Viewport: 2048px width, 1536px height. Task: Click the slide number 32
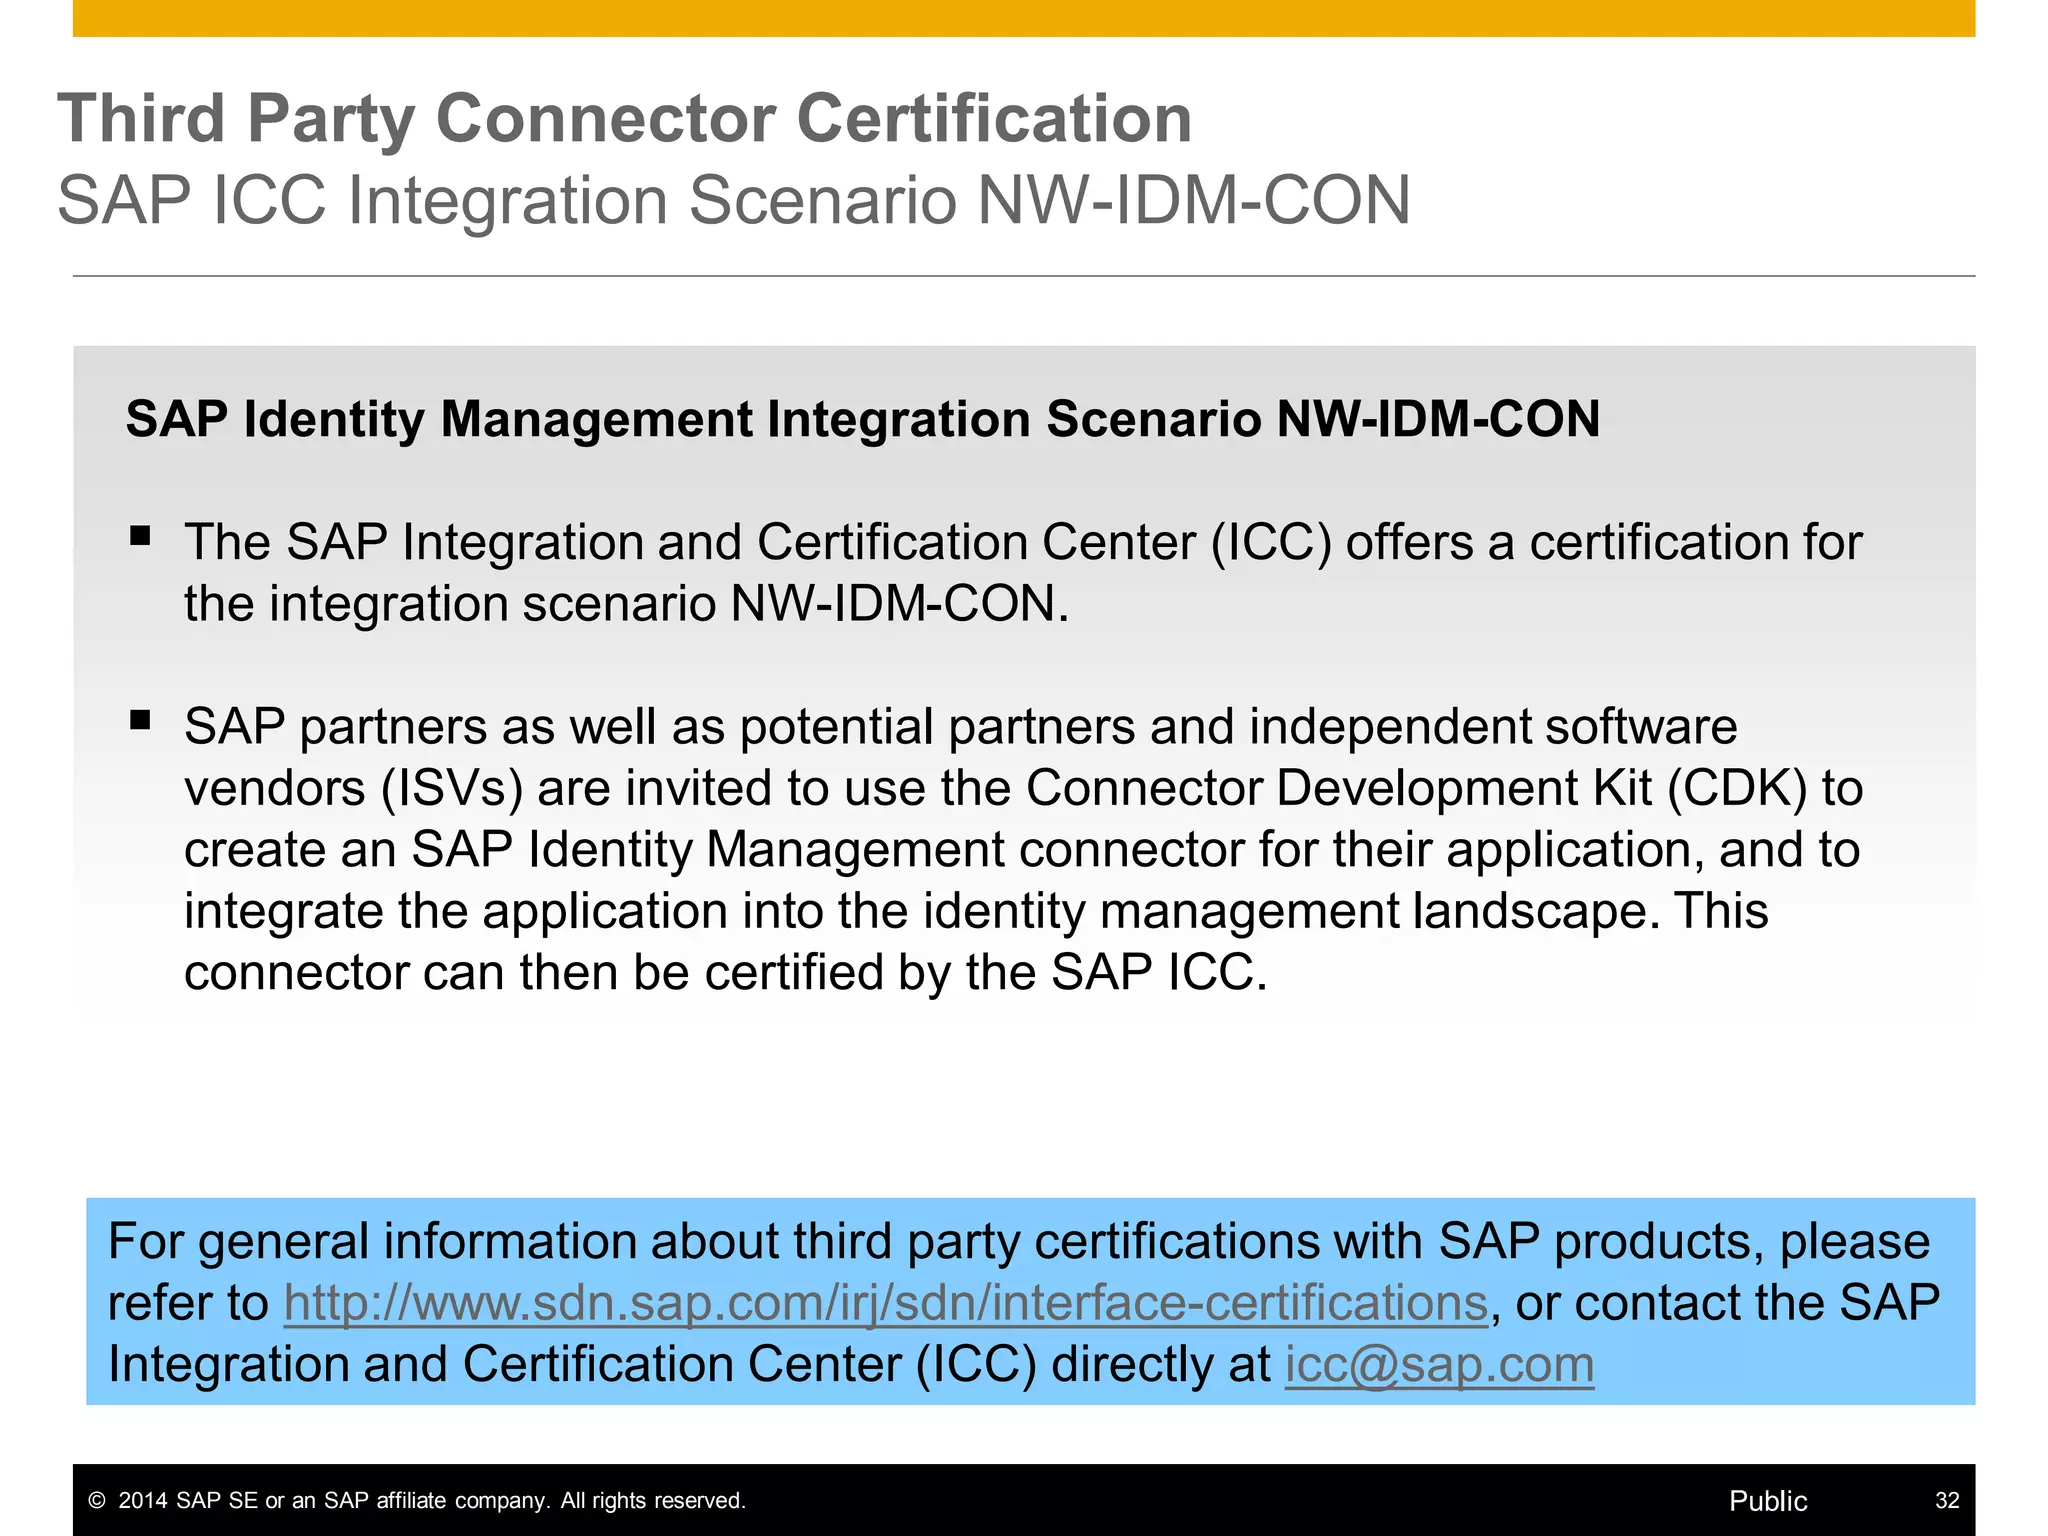tap(1946, 1501)
